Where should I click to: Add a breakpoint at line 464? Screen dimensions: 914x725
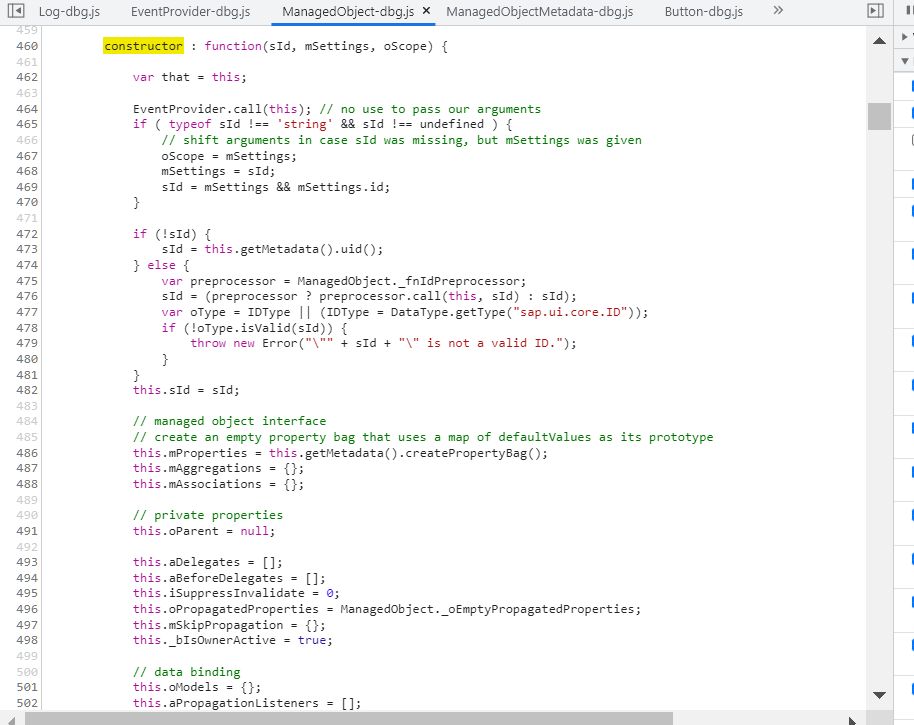pyautogui.click(x=27, y=109)
